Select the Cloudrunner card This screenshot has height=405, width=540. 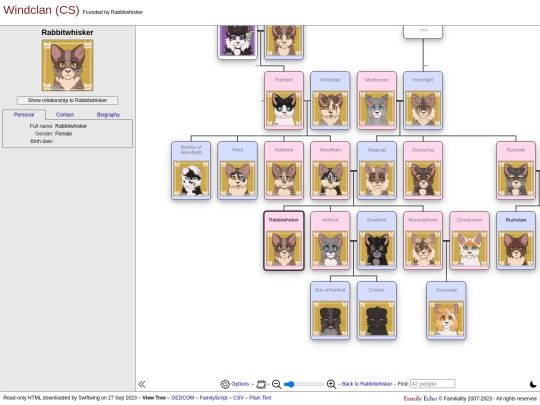[x=469, y=241]
